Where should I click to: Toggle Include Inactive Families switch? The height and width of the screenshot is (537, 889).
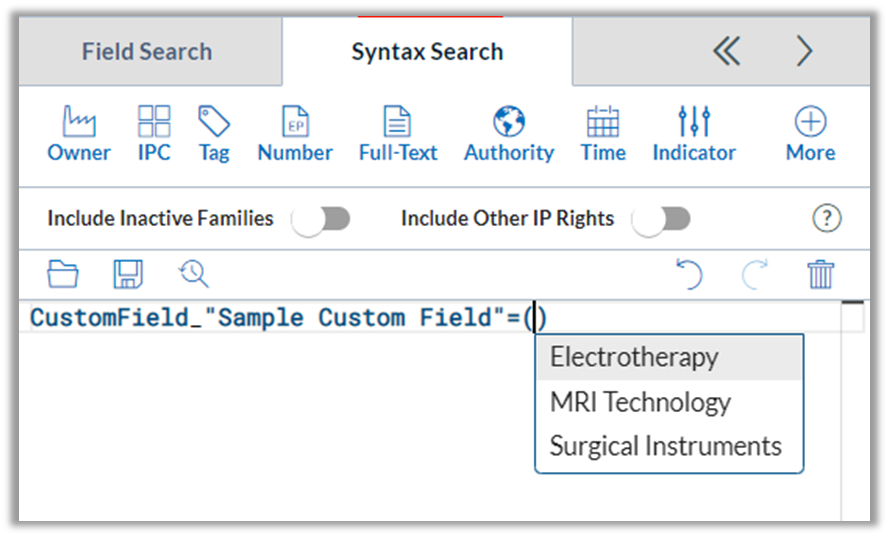[321, 219]
